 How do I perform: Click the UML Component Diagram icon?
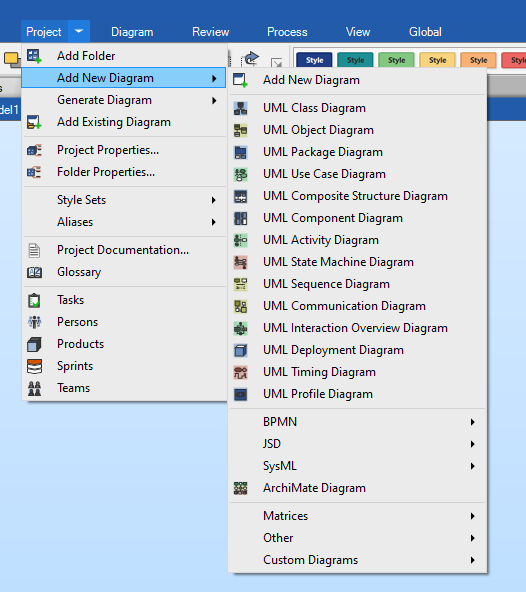240,218
